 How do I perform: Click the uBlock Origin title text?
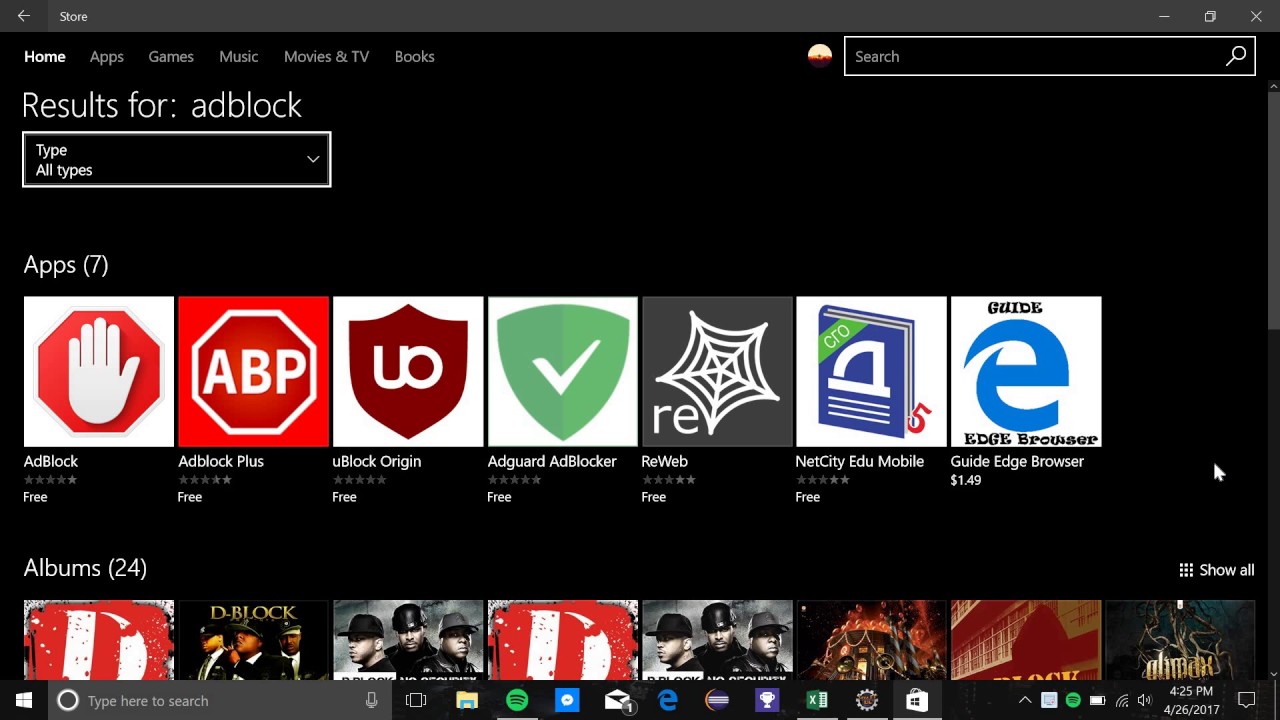(377, 461)
